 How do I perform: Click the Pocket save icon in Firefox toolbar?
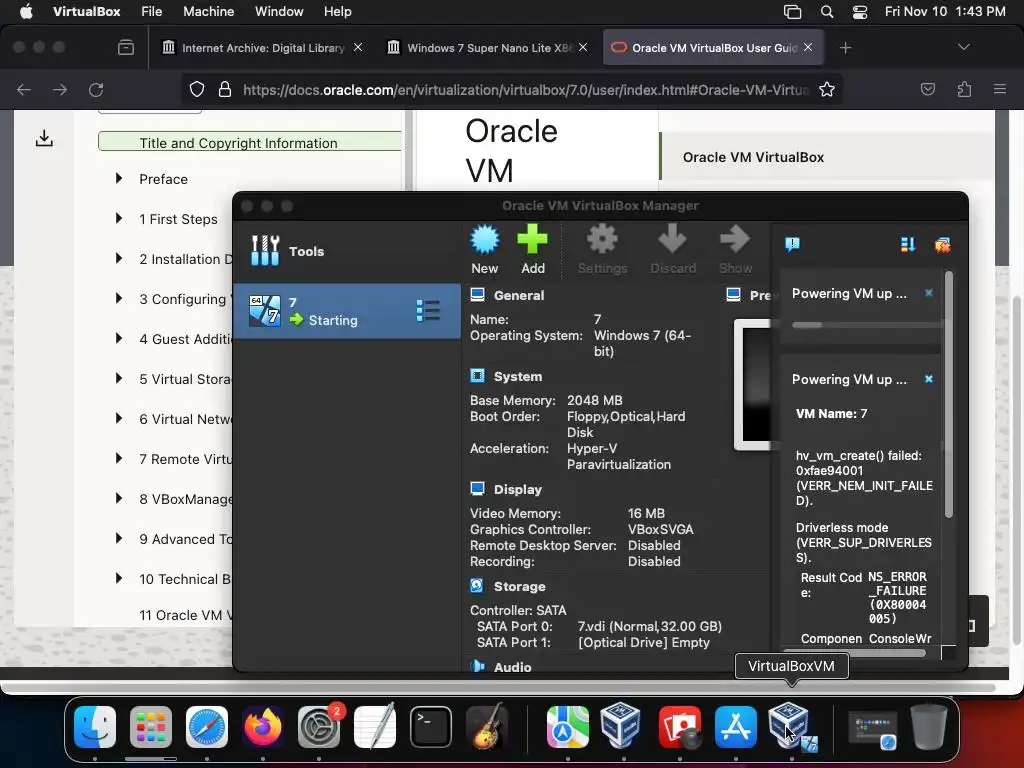927,89
